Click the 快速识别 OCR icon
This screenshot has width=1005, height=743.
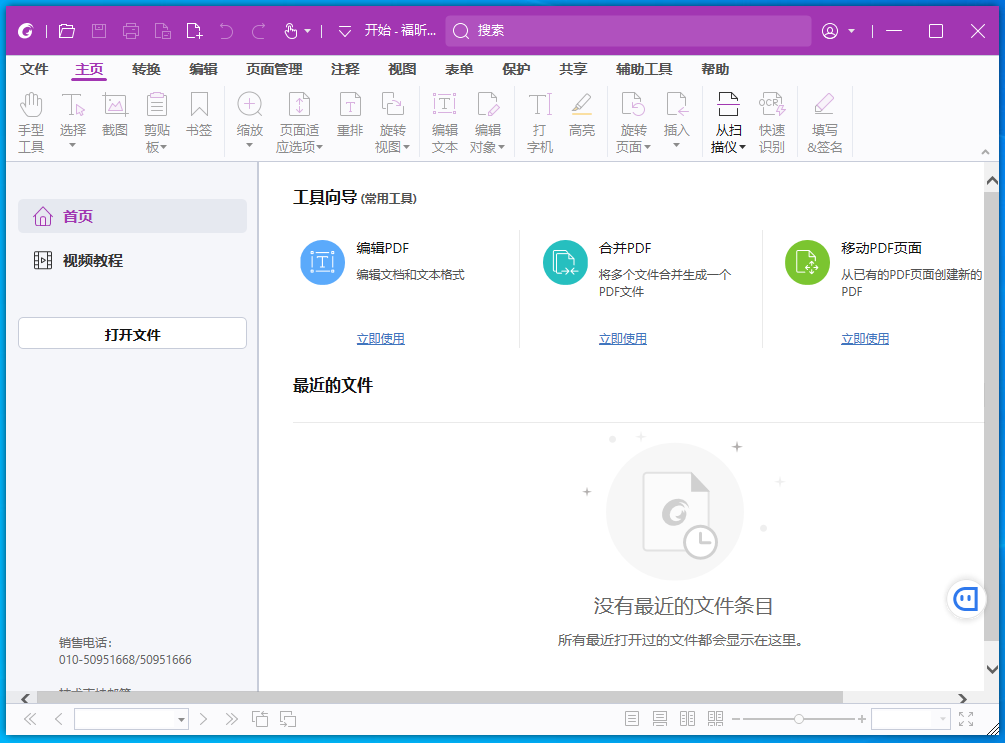(x=771, y=121)
